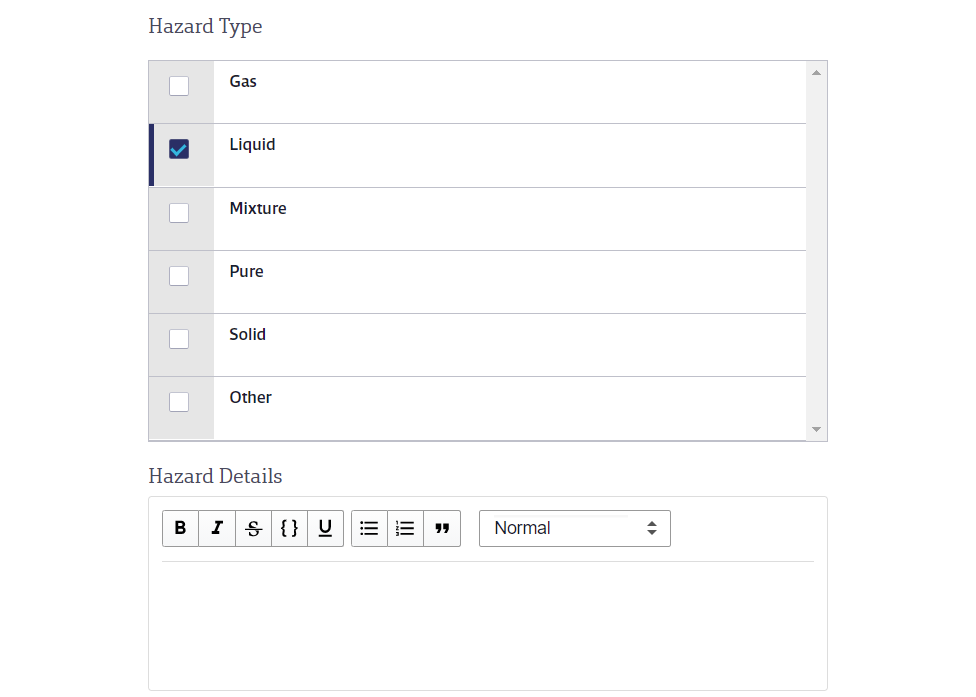Click the Other row label
This screenshot has width=976, height=697.
click(x=250, y=398)
